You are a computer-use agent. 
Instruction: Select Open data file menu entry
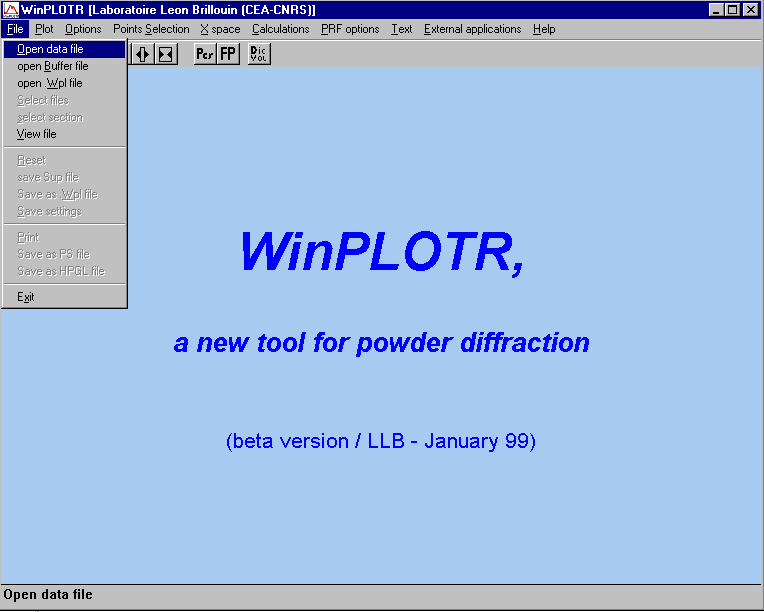click(50, 49)
